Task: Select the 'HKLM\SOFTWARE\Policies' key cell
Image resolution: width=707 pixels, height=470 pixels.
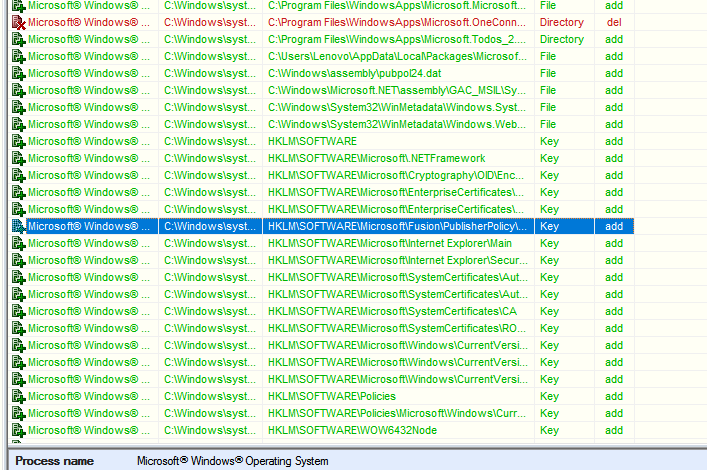Action: [332, 396]
